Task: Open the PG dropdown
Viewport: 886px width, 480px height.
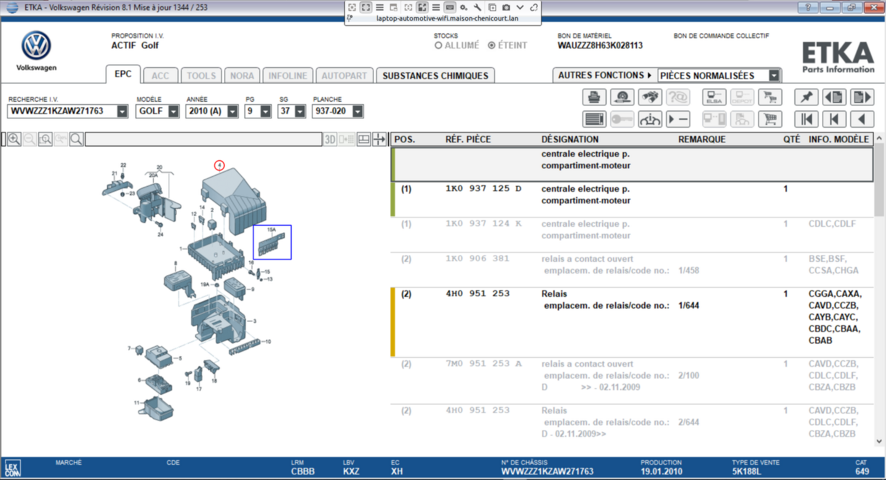Action: point(266,111)
